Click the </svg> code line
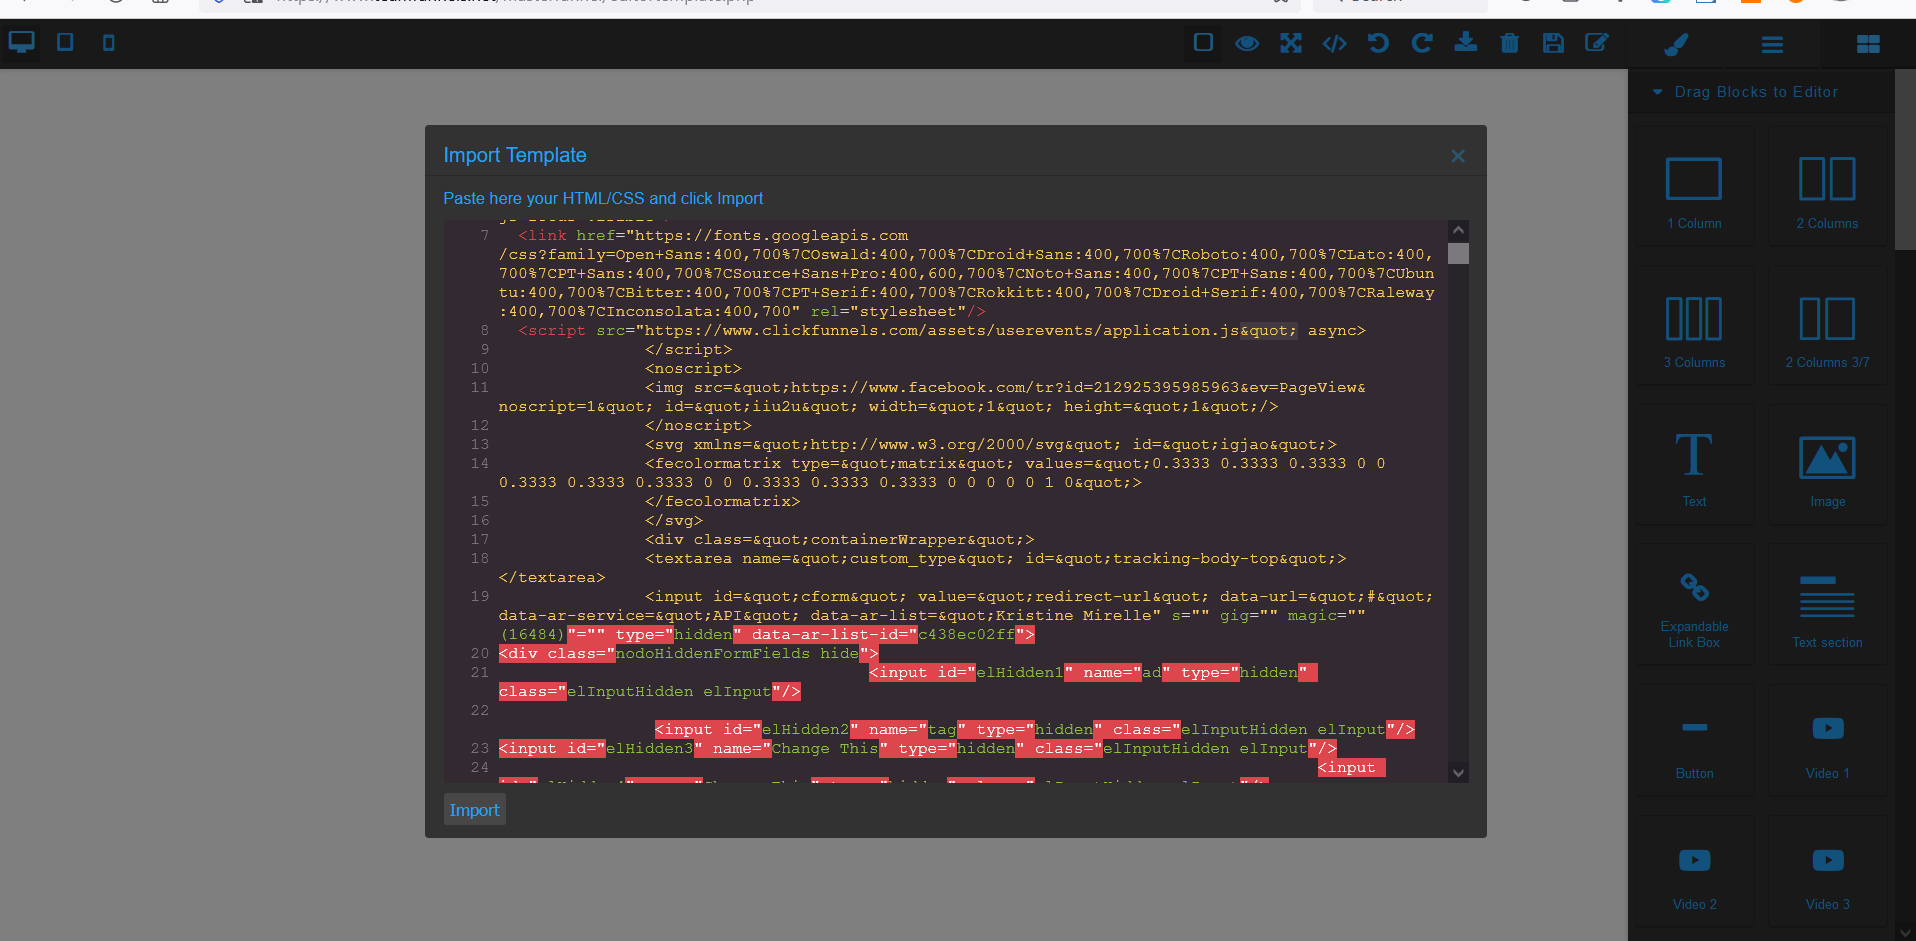Screen dimensions: 1916x941 tap(674, 520)
